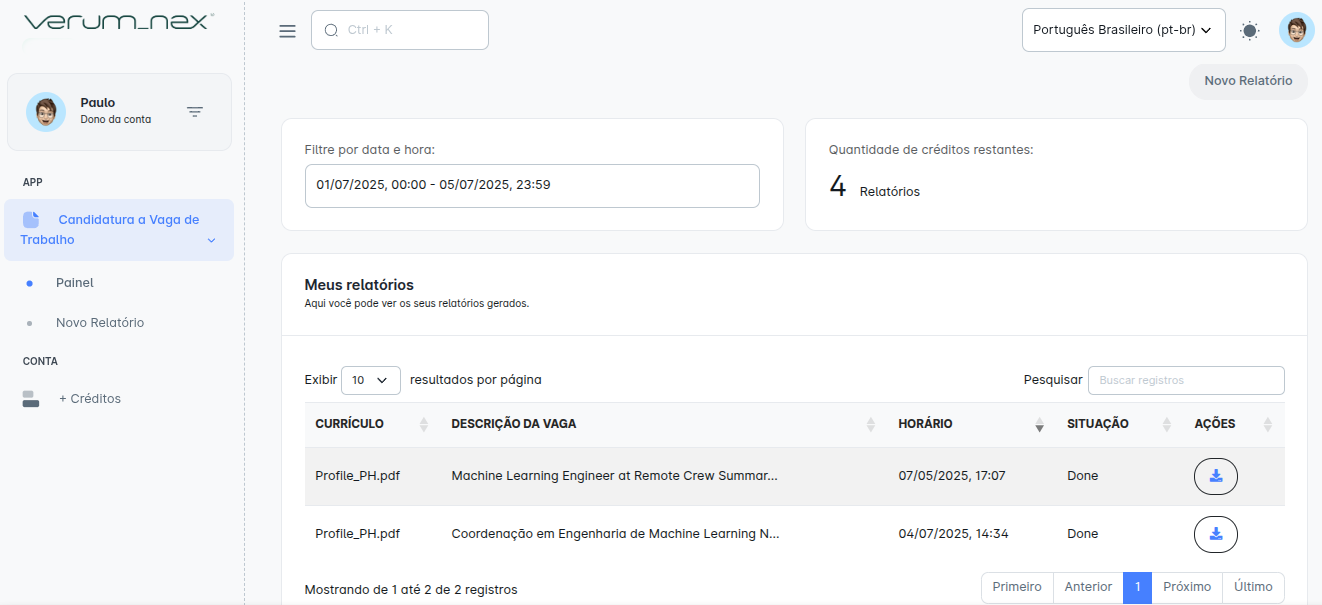Click the Buscar registros search field
This screenshot has height=605, width=1322.
[1185, 380]
